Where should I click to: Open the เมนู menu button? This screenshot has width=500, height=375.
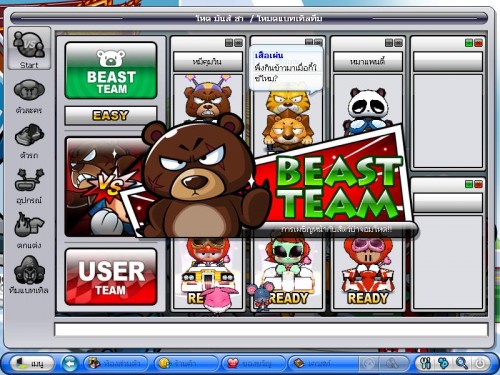click(x=32, y=363)
